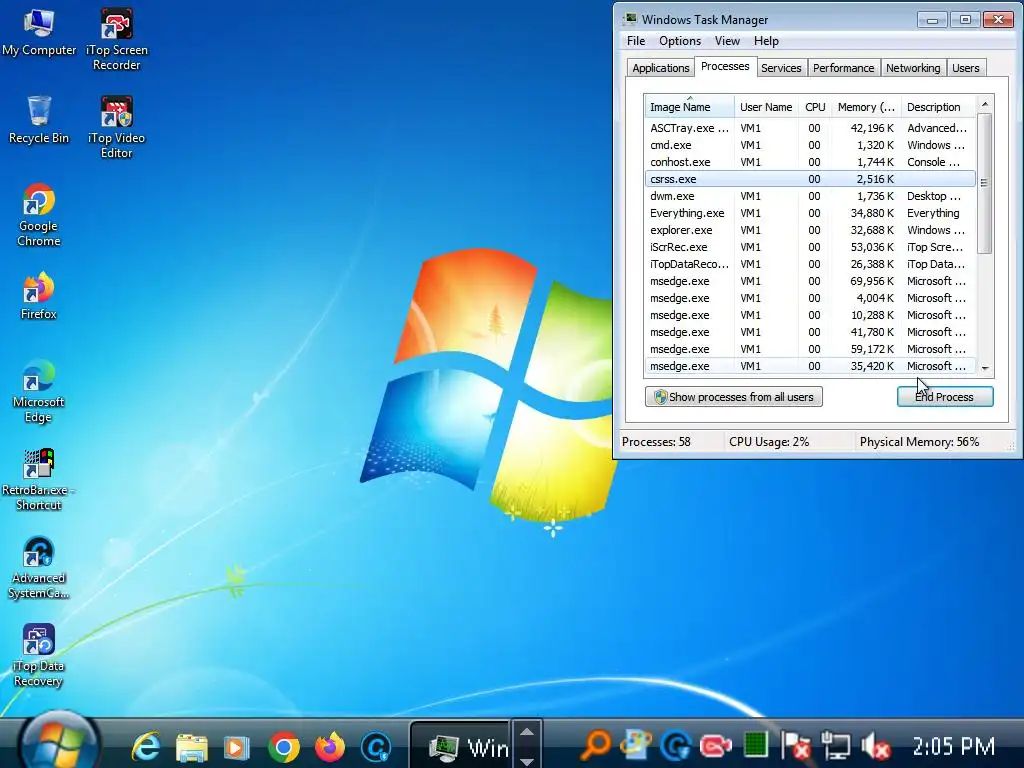
Task: Click the process list scroll-up arrow
Action: [985, 104]
